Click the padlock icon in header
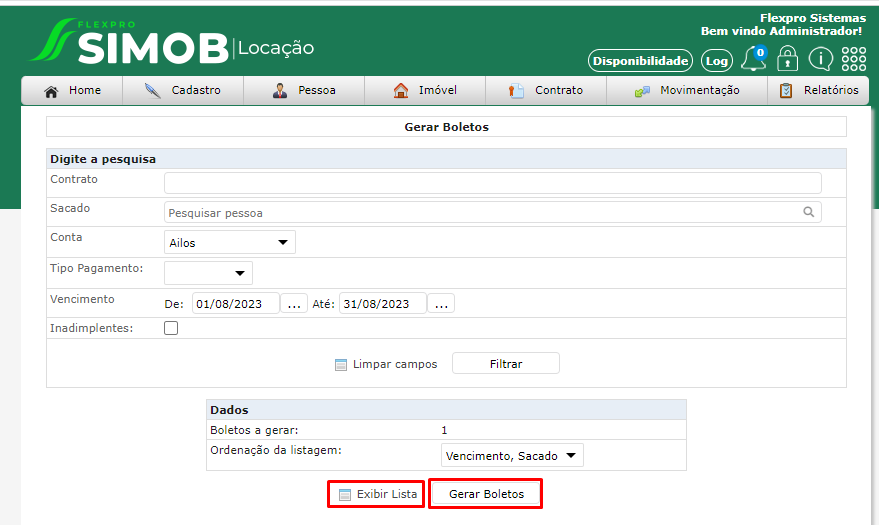The height and width of the screenshot is (525, 879). (x=787, y=58)
